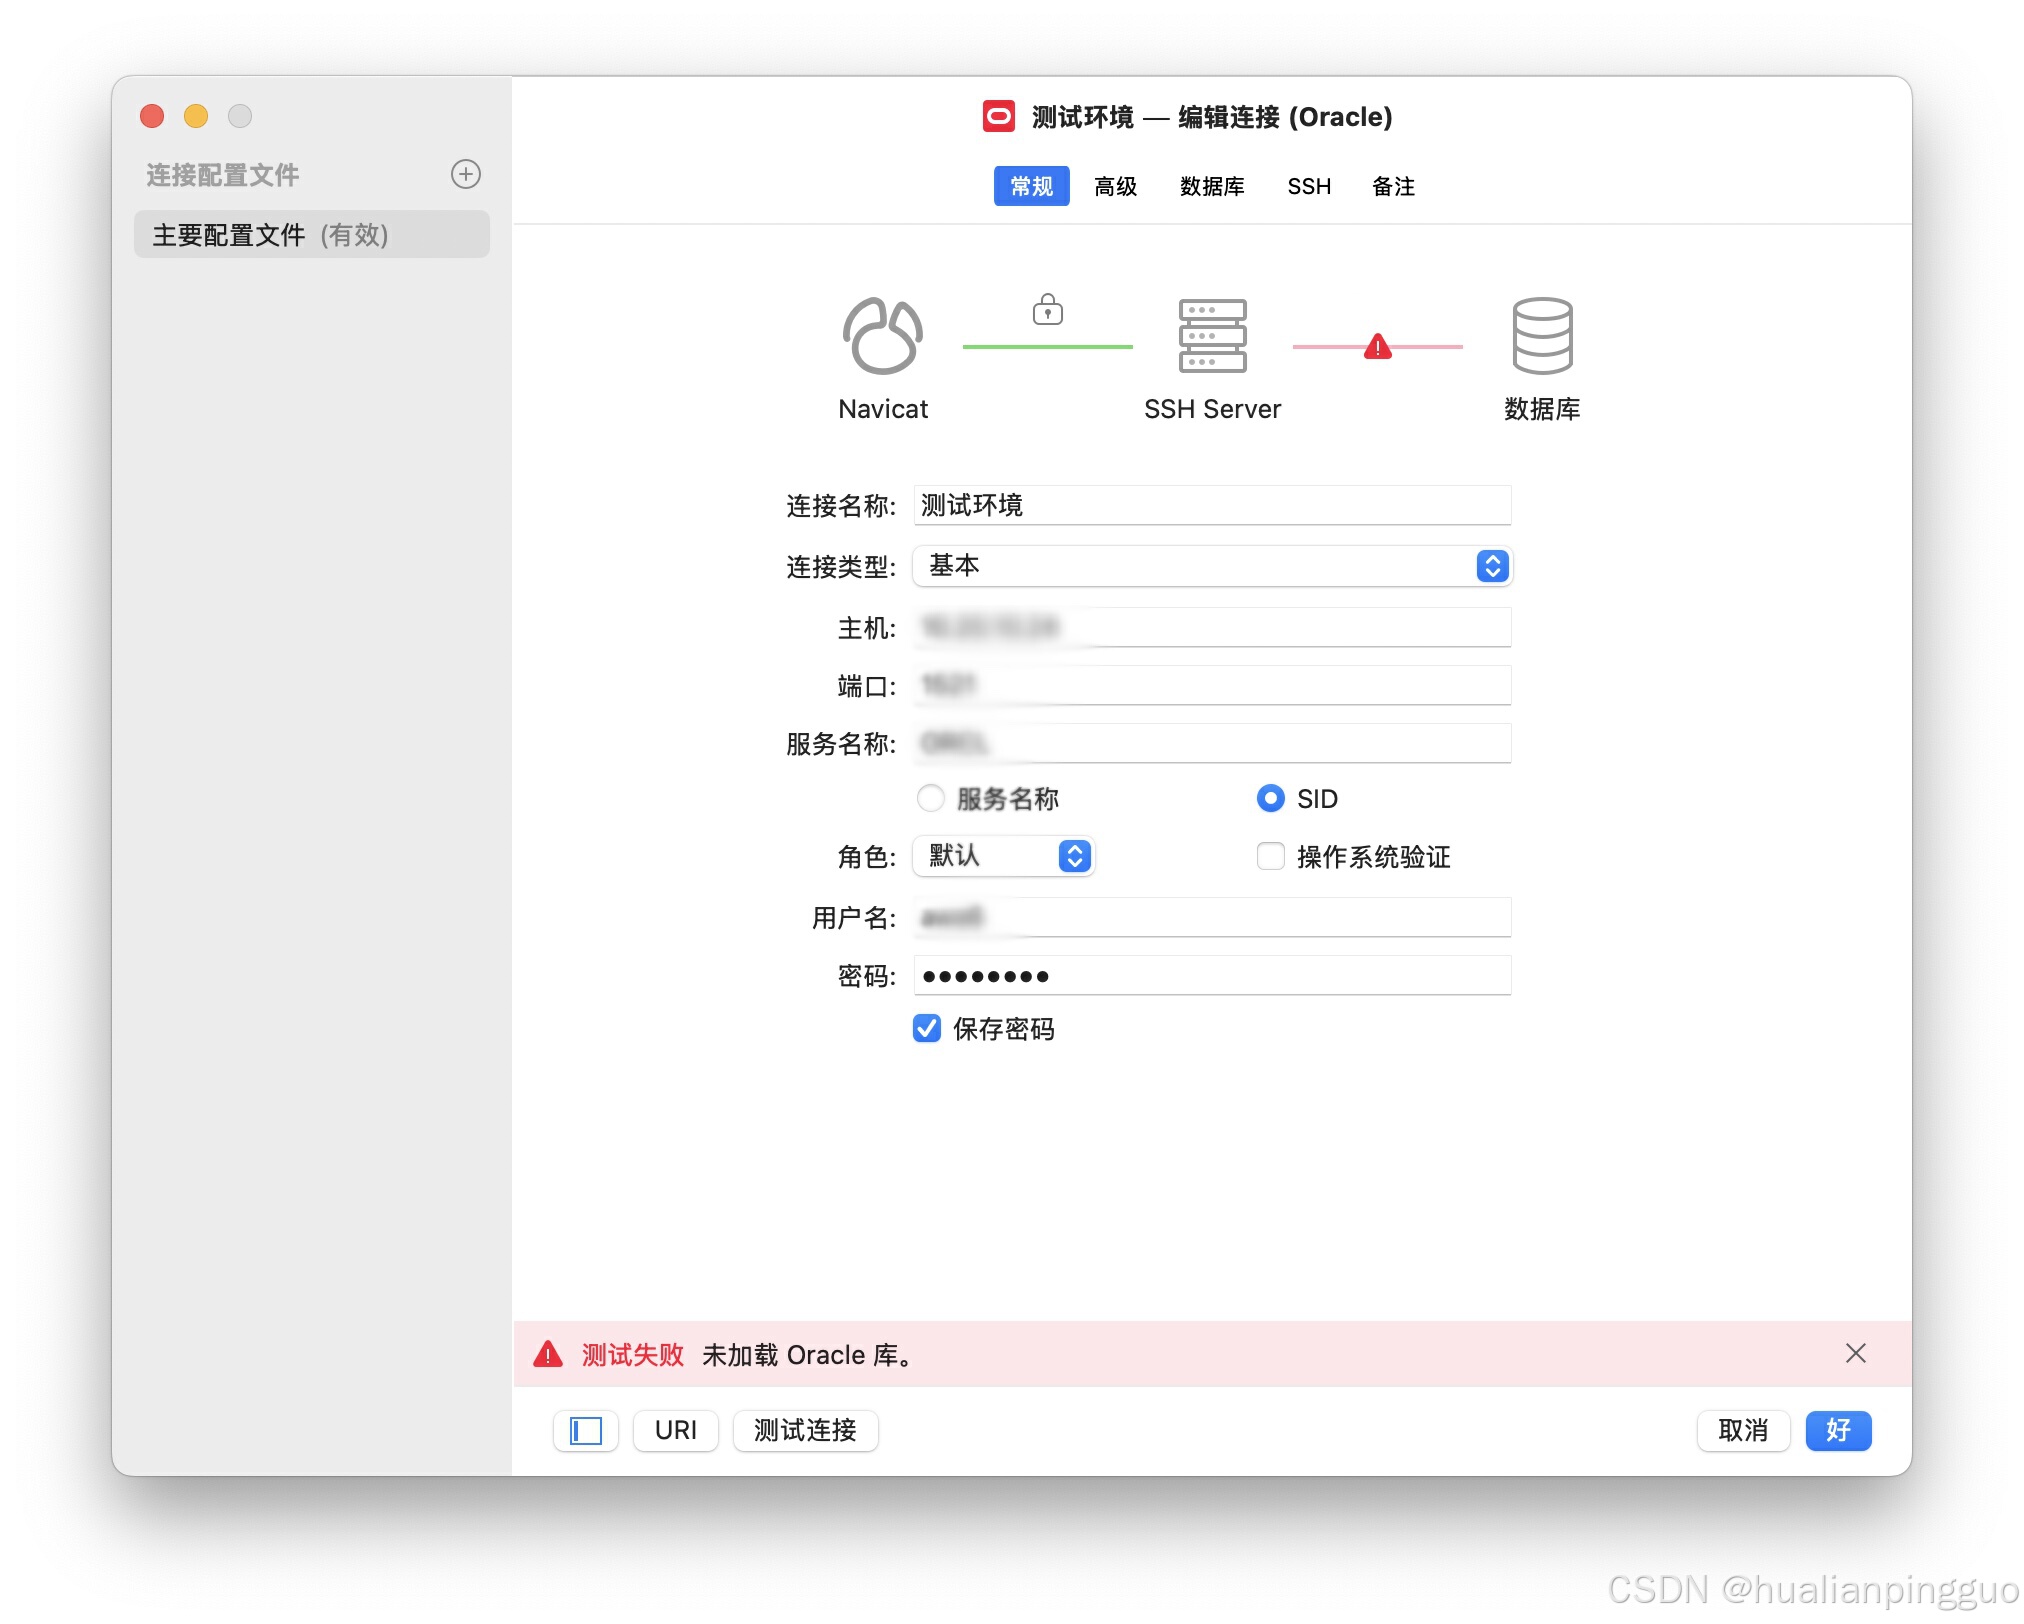Add a new connection profile with the plus icon
The width and height of the screenshot is (2024, 1624).
click(x=466, y=174)
